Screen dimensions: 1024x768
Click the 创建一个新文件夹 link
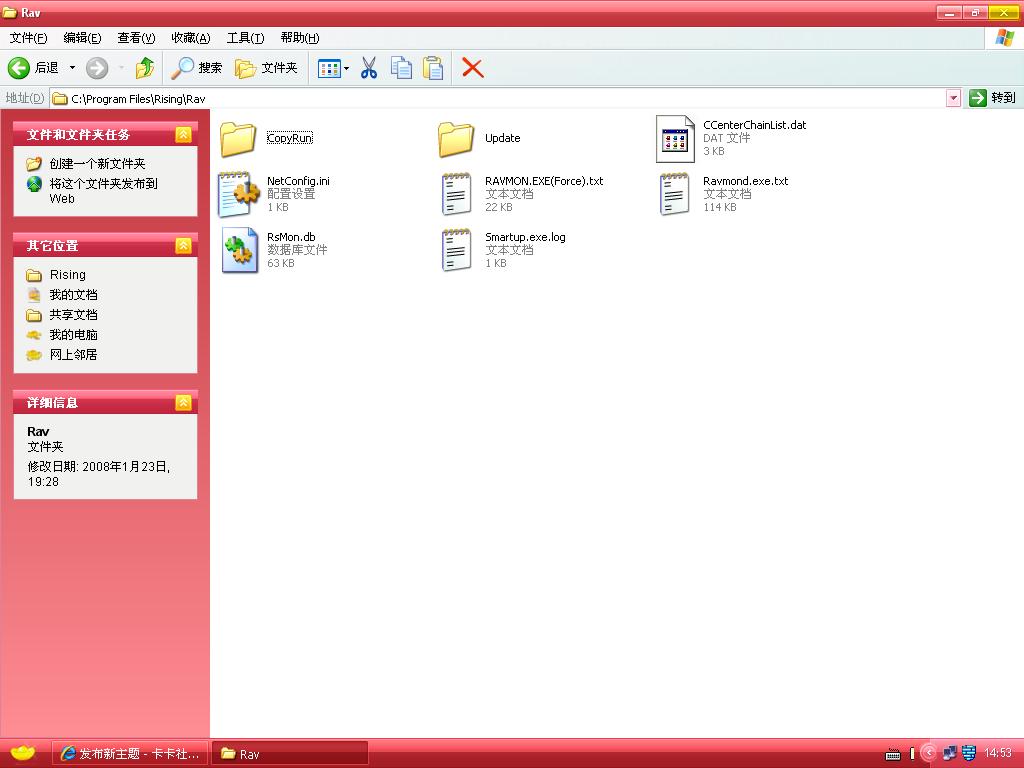tap(97, 163)
